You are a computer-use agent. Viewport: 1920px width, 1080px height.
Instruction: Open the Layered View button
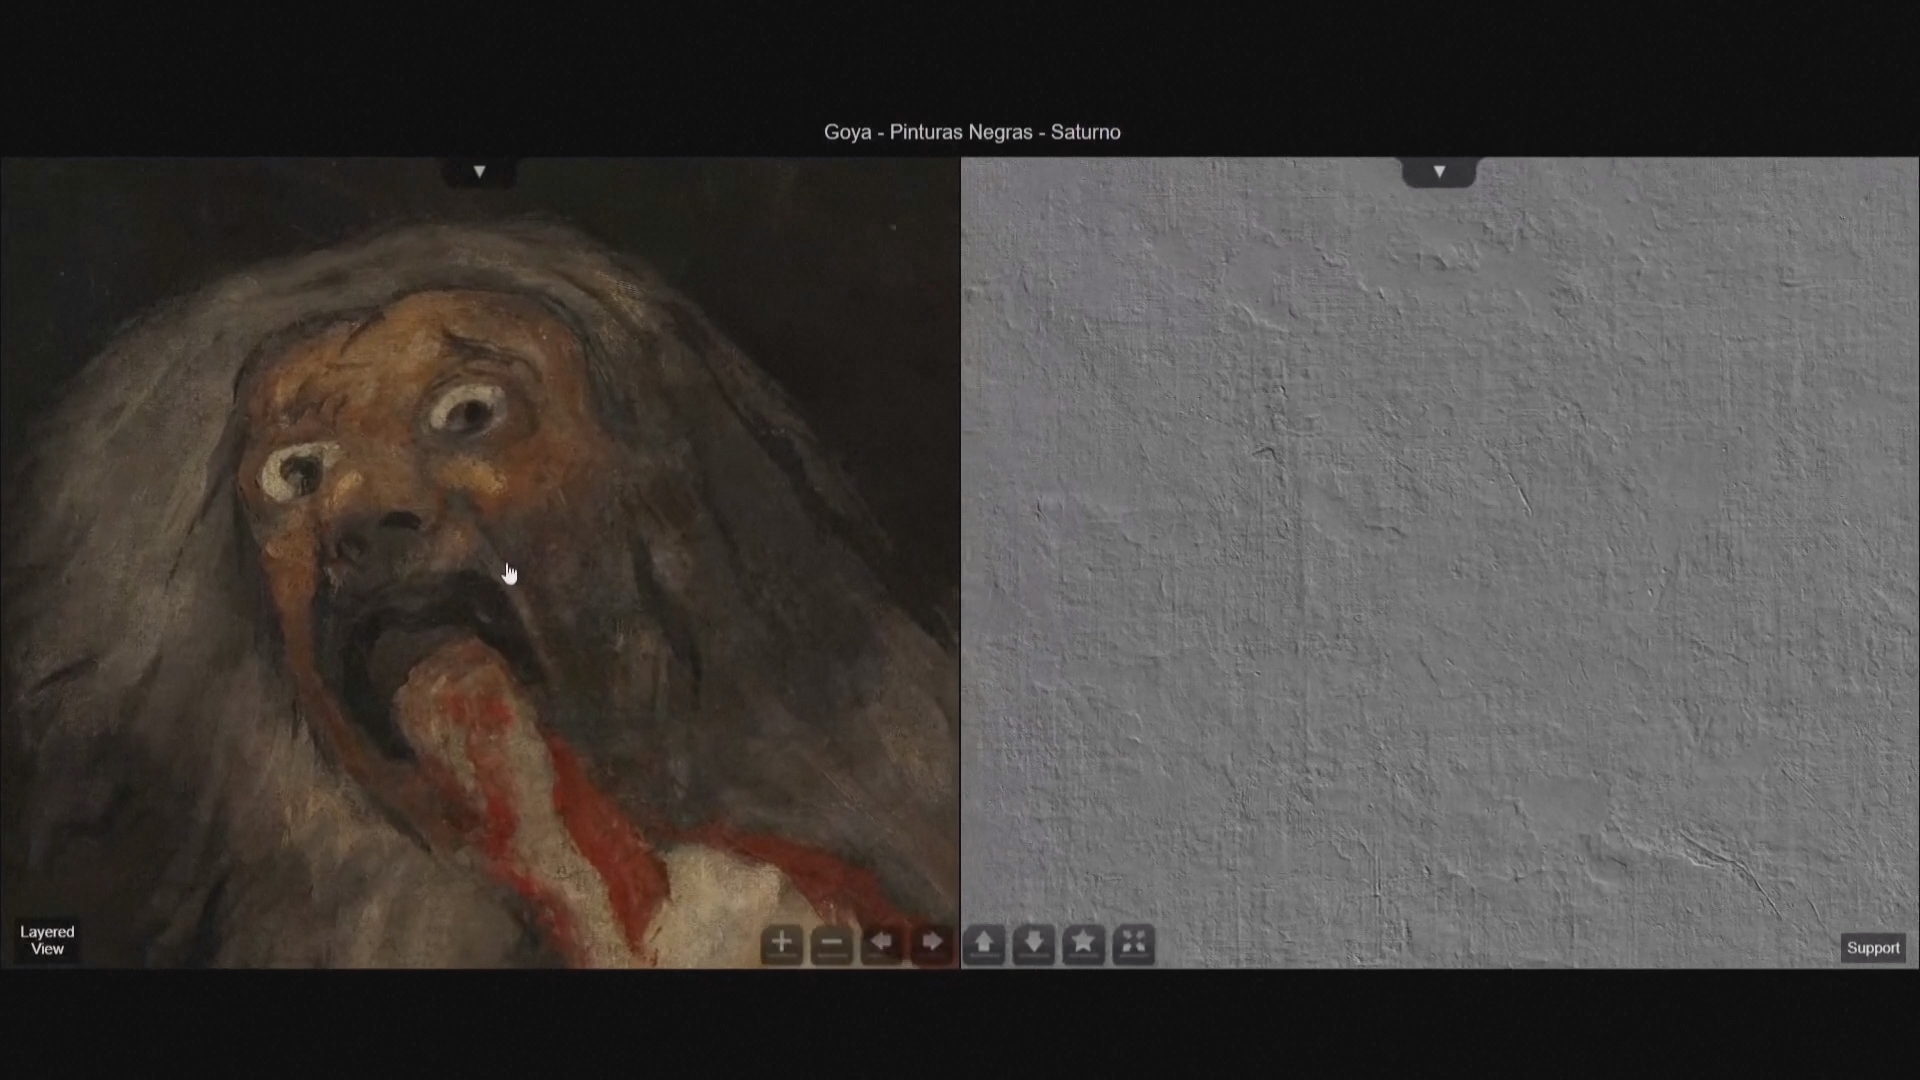(47, 941)
